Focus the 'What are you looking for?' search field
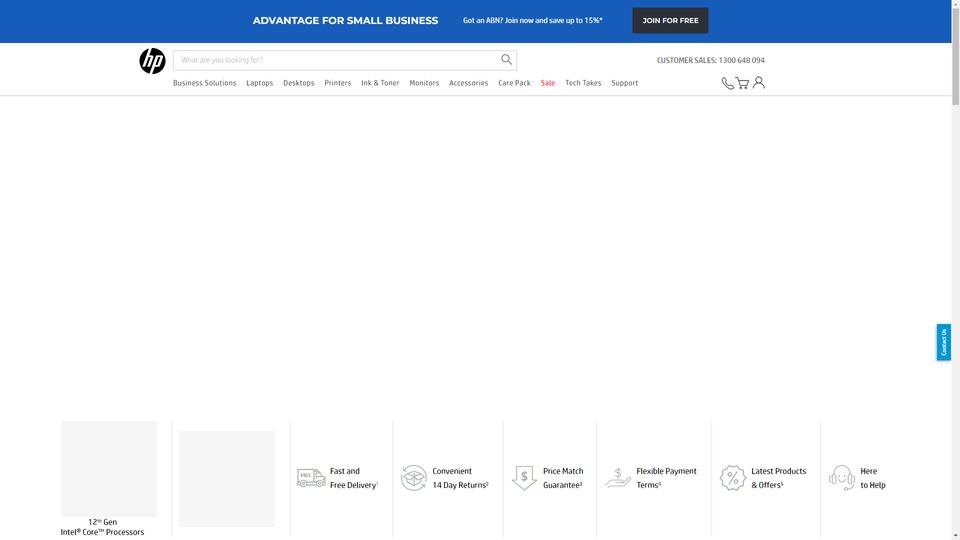Screen dimensions: 960x540 pyautogui.click(x=345, y=60)
